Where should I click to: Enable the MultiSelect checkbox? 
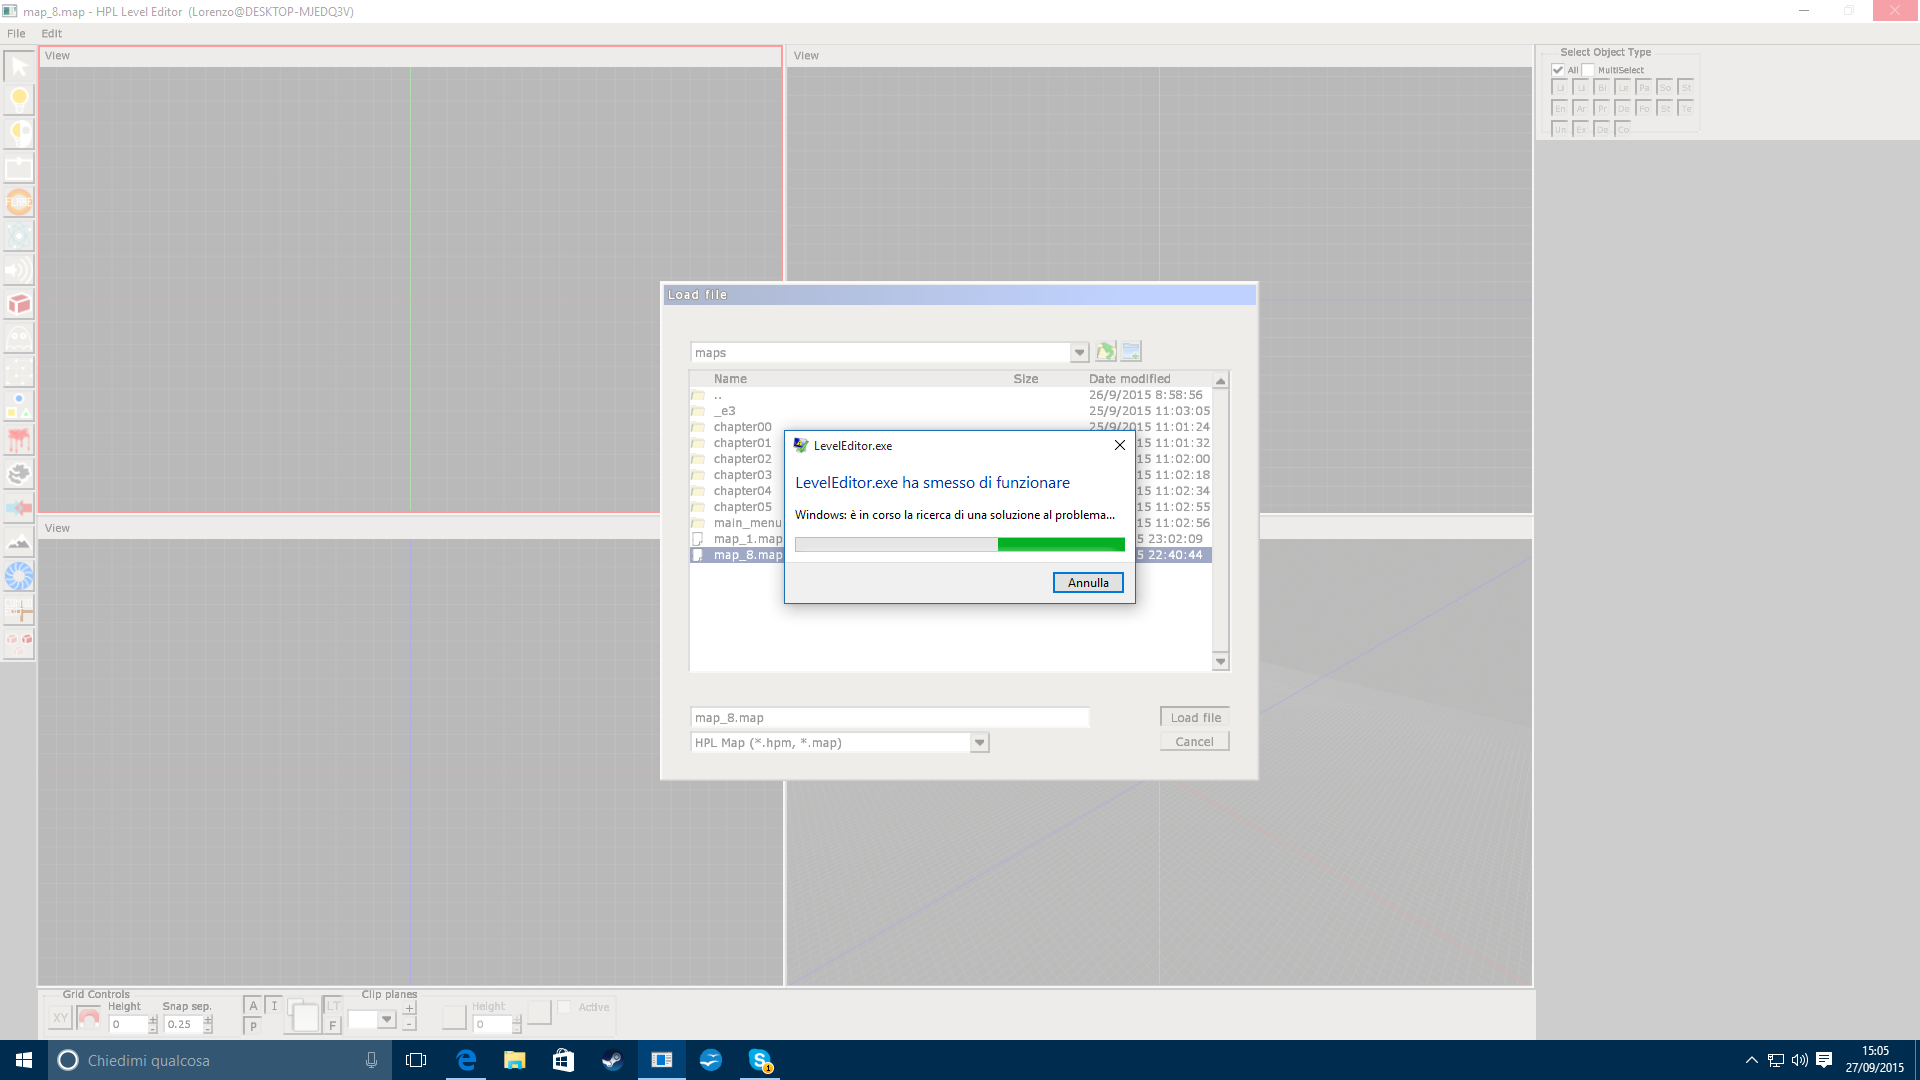[x=1588, y=70]
